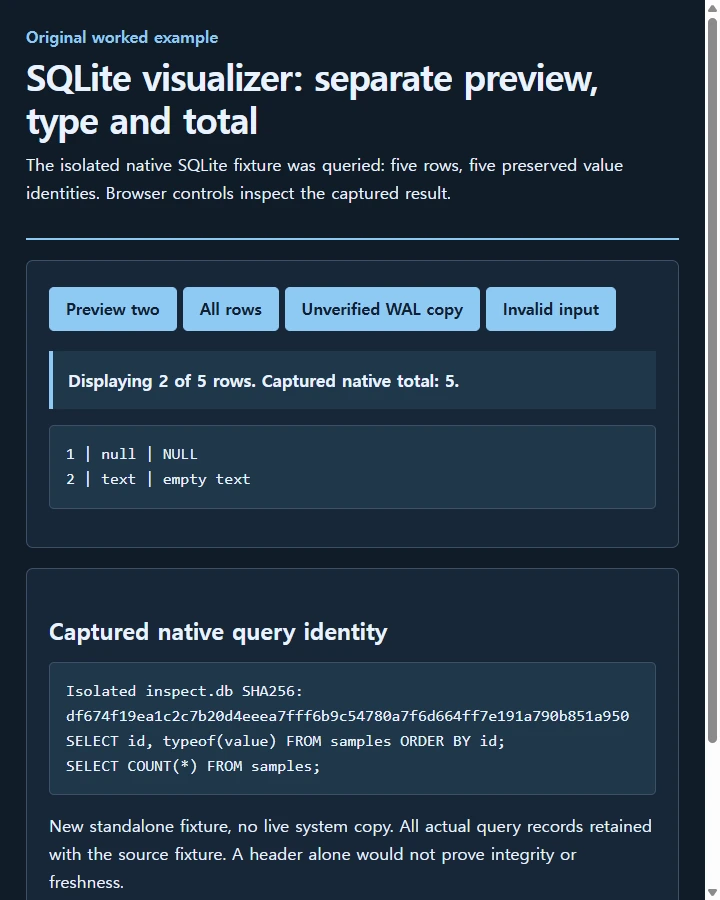Image resolution: width=720 pixels, height=900 pixels.
Task: Click the 'SELECT id, typeof(value)' query line
Action: coord(285,741)
